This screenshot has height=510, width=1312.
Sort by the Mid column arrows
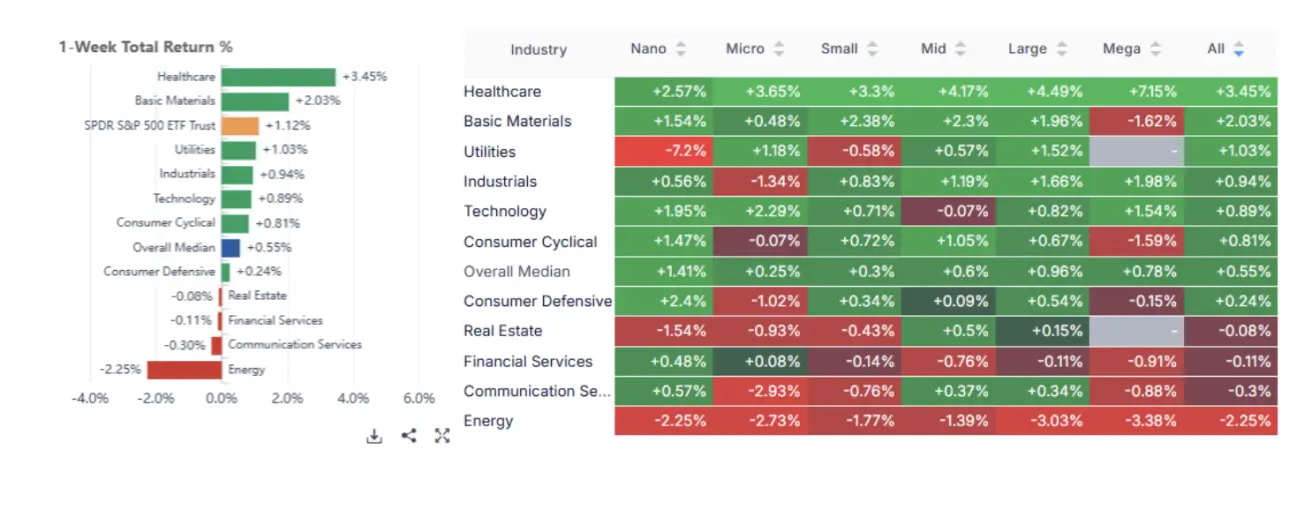[960, 49]
